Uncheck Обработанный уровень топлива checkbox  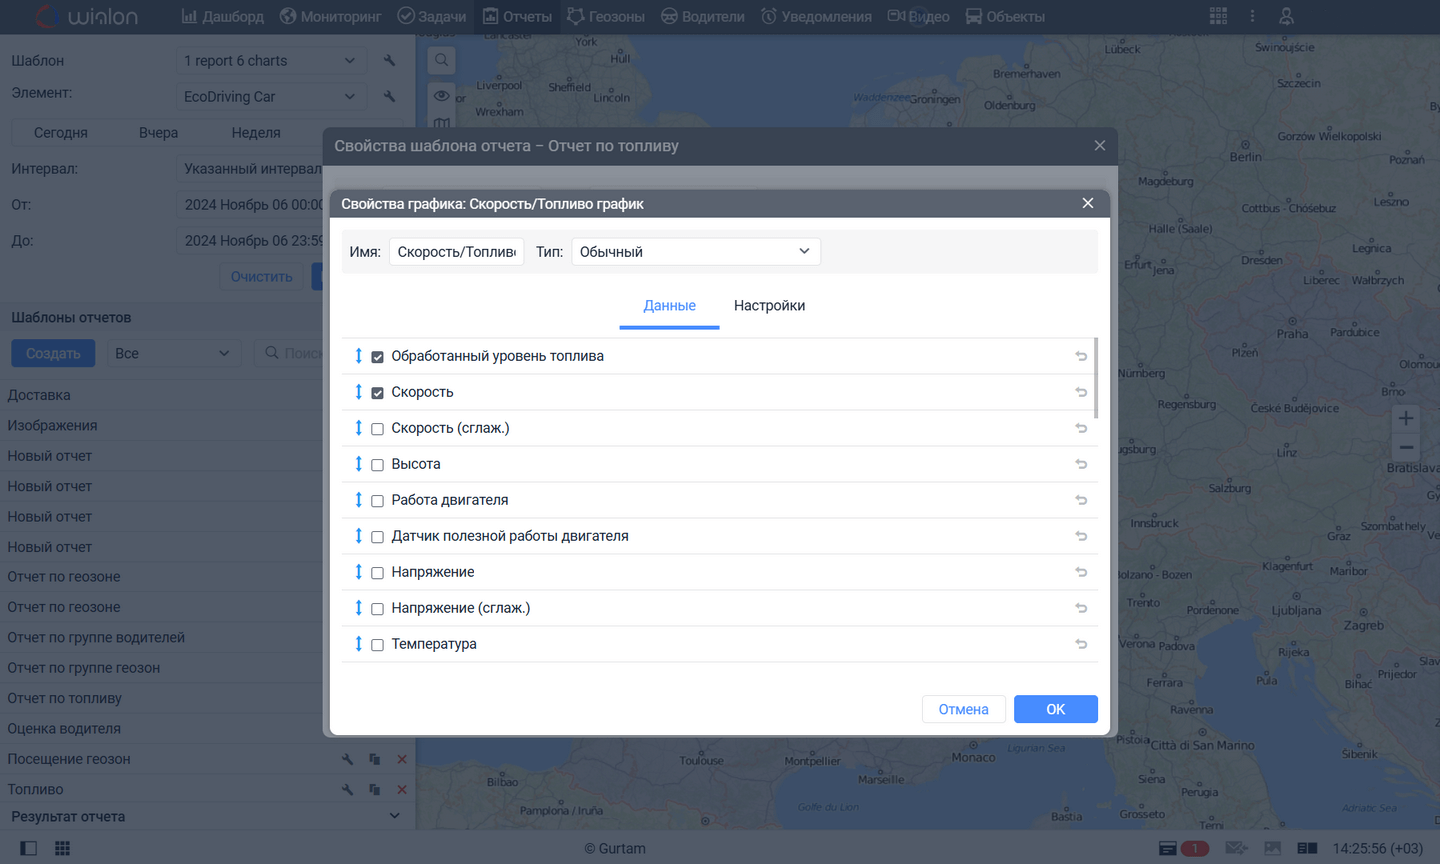377,357
